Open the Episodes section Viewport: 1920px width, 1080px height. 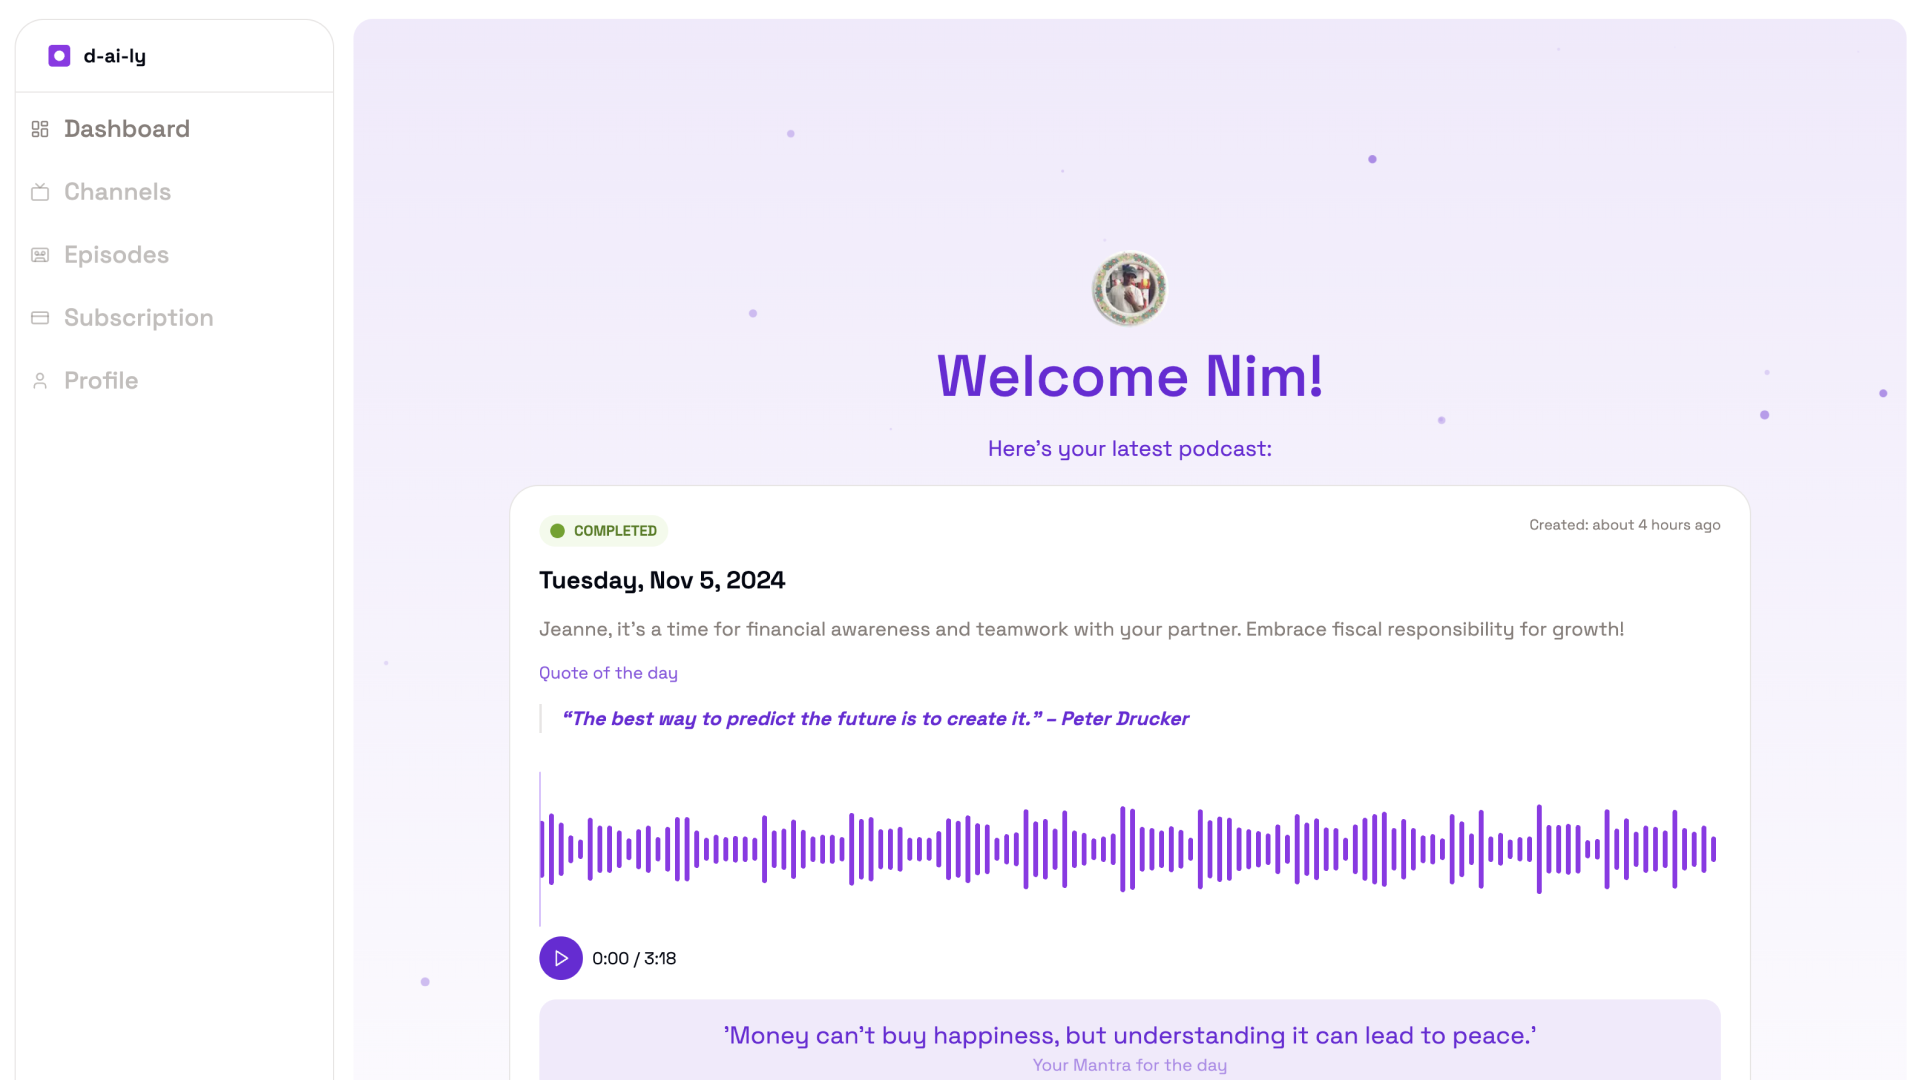116,255
